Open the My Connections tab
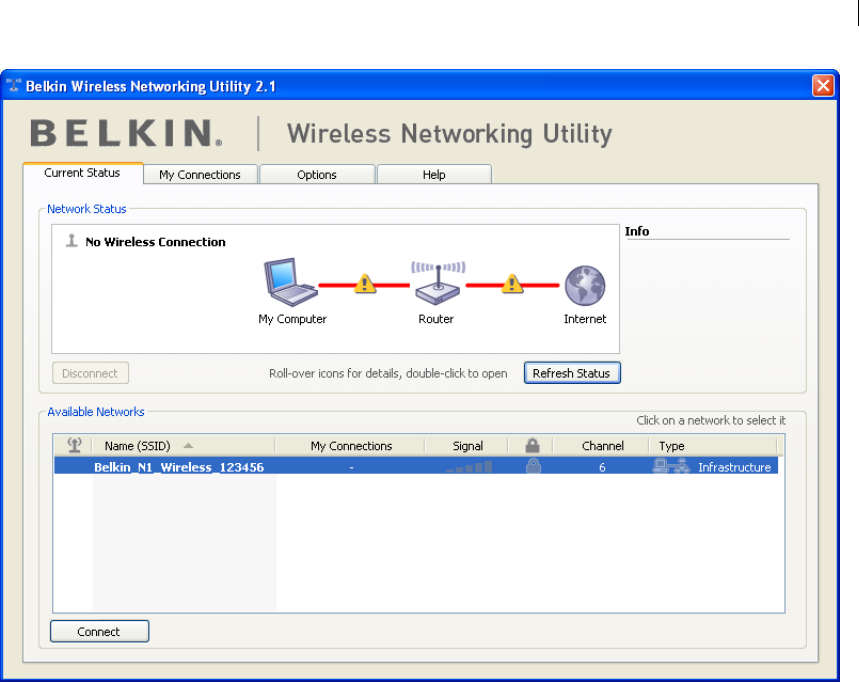This screenshot has width=859, height=682. [200, 175]
